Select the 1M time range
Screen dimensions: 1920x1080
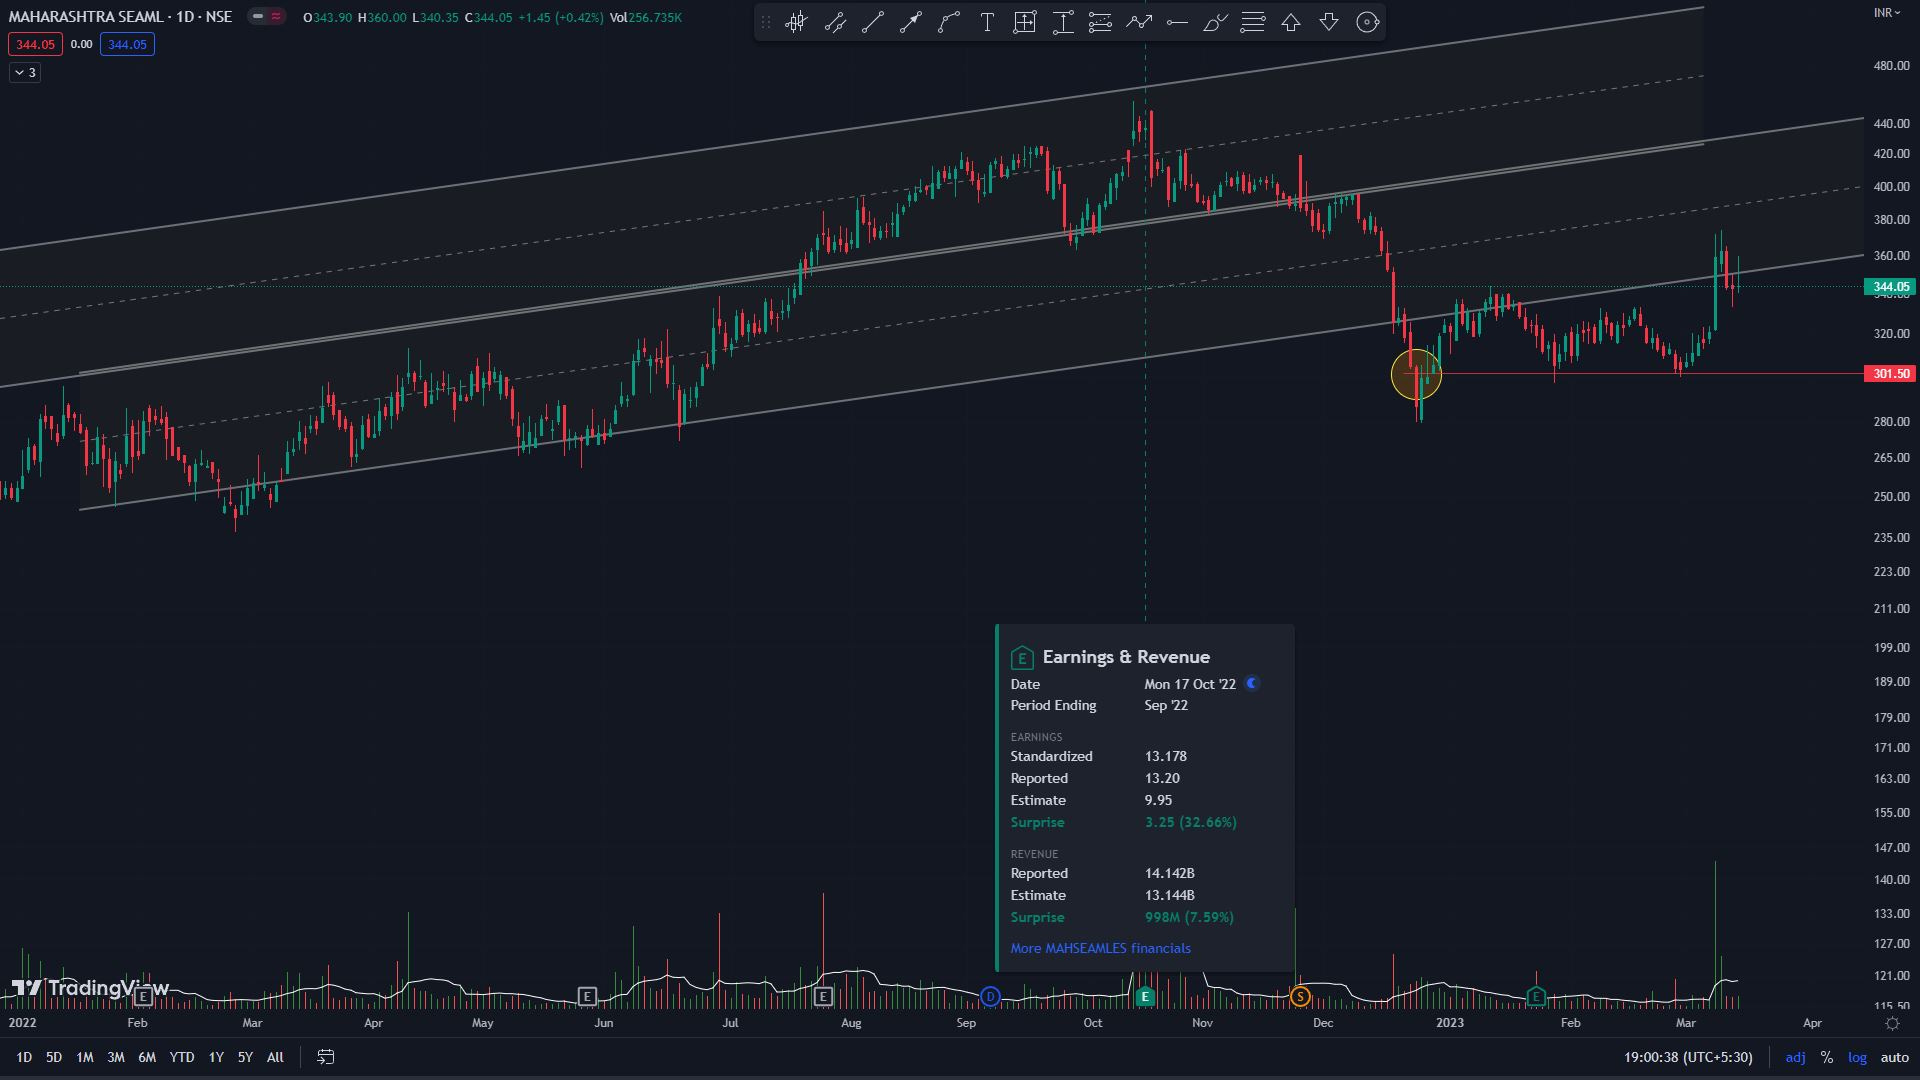click(85, 1057)
